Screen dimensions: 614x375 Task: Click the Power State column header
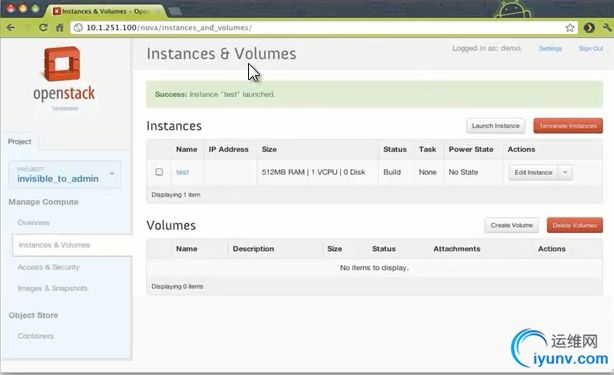click(x=471, y=150)
